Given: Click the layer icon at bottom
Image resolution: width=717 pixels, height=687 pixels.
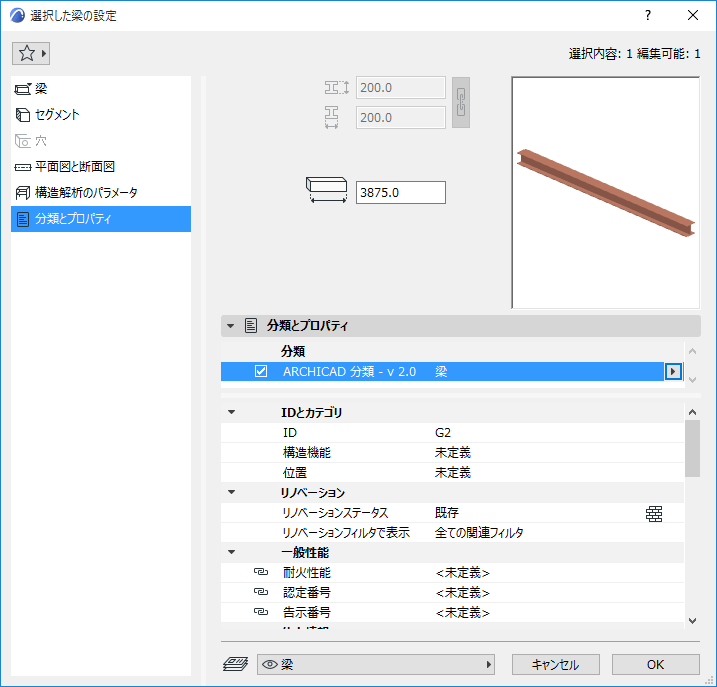Looking at the screenshot, I should click(x=235, y=664).
